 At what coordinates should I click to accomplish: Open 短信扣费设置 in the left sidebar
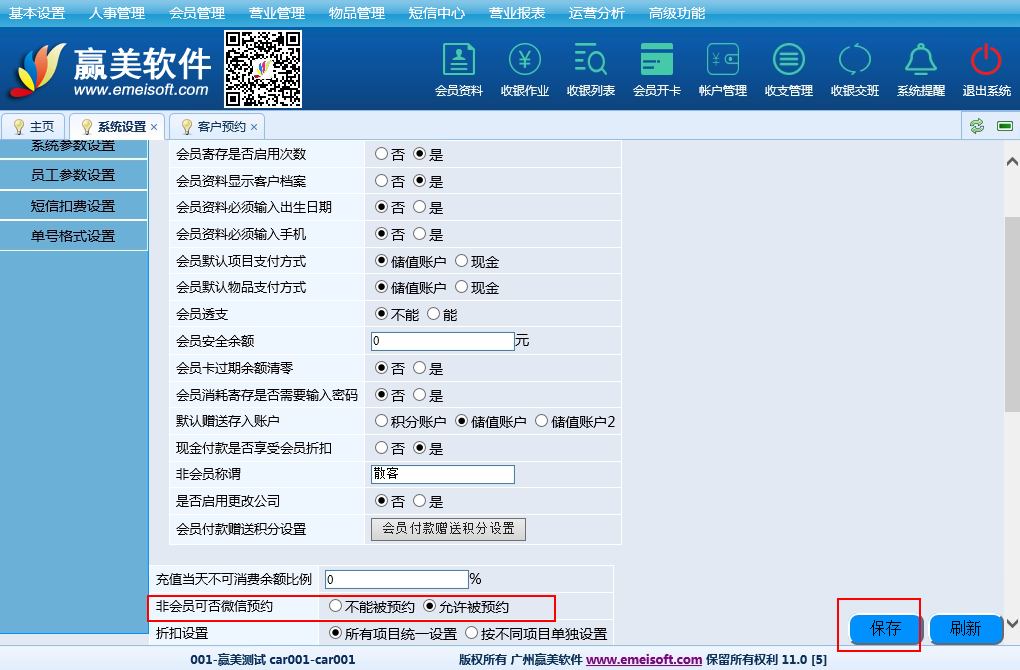click(x=73, y=206)
